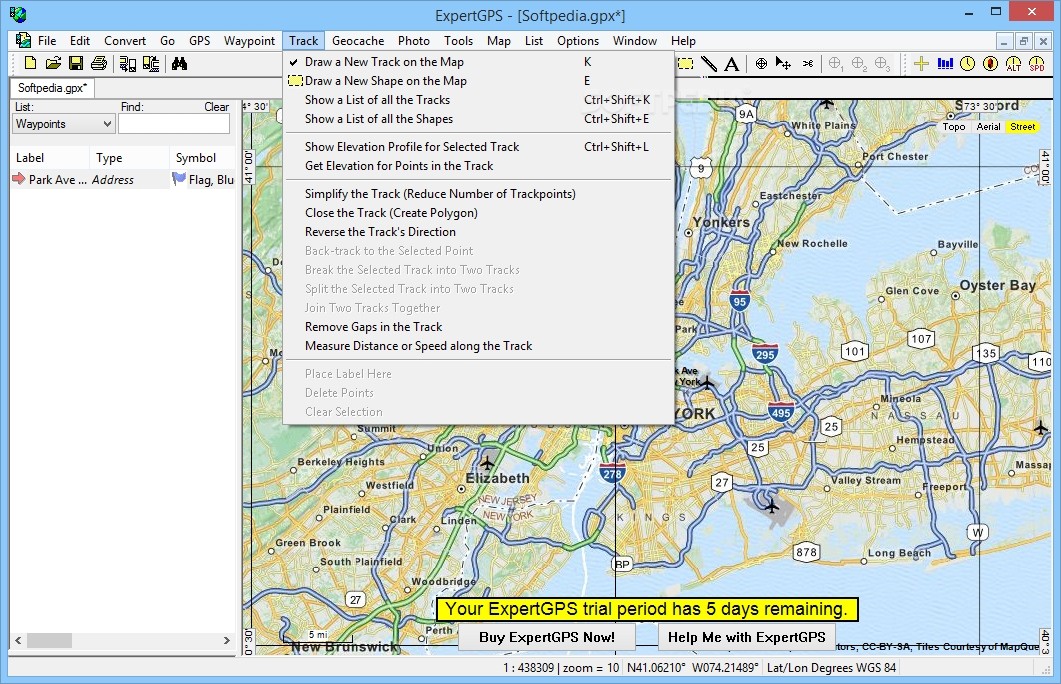
Task: Open the Options menu
Action: [x=578, y=41]
